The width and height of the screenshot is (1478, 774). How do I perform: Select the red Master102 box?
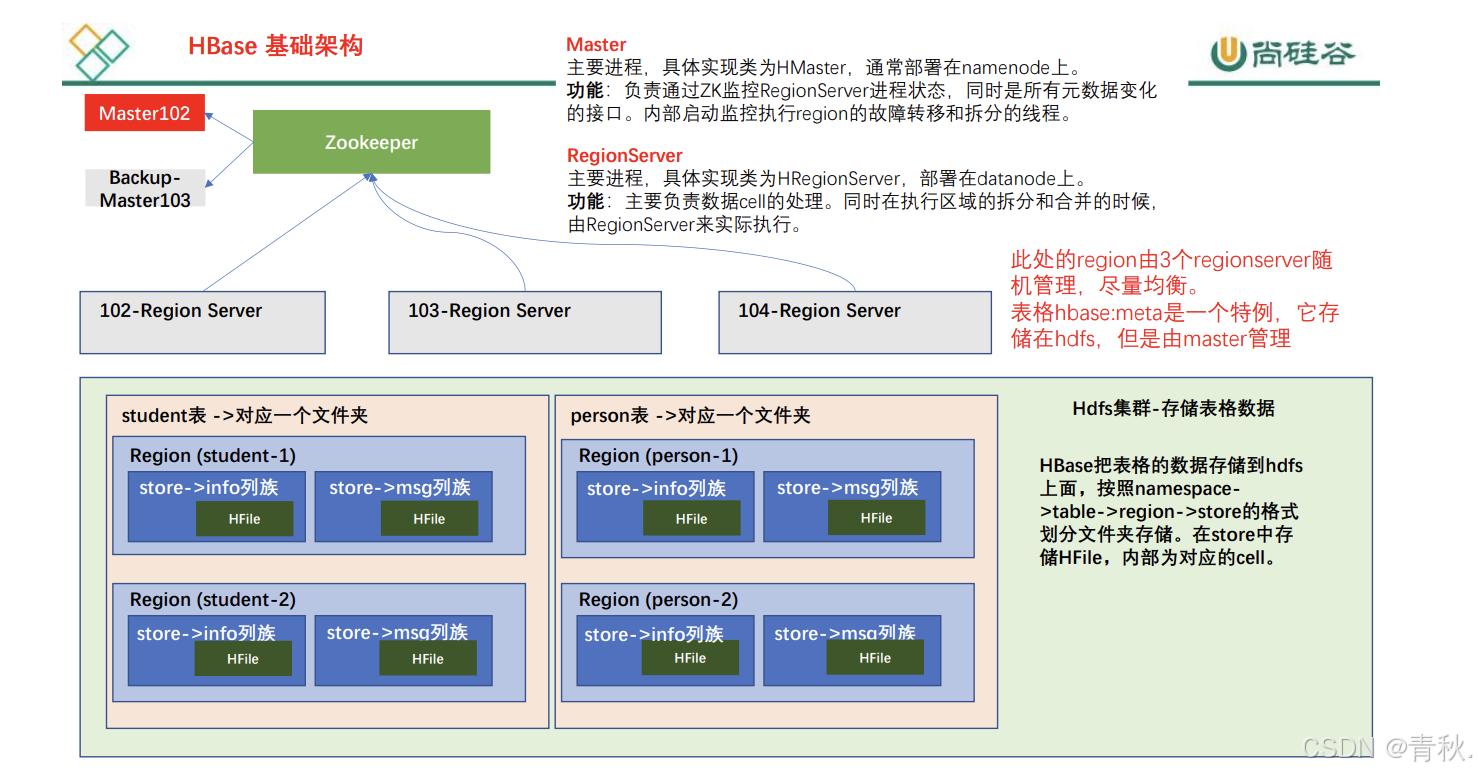[145, 114]
